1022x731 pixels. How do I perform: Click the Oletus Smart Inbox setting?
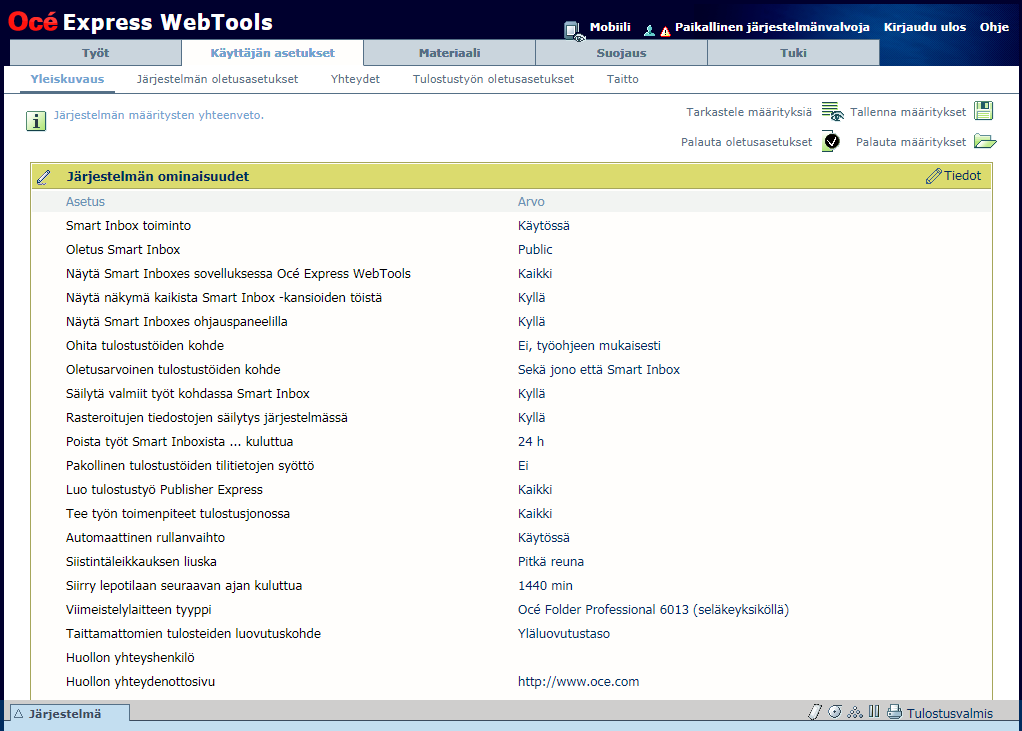123,250
